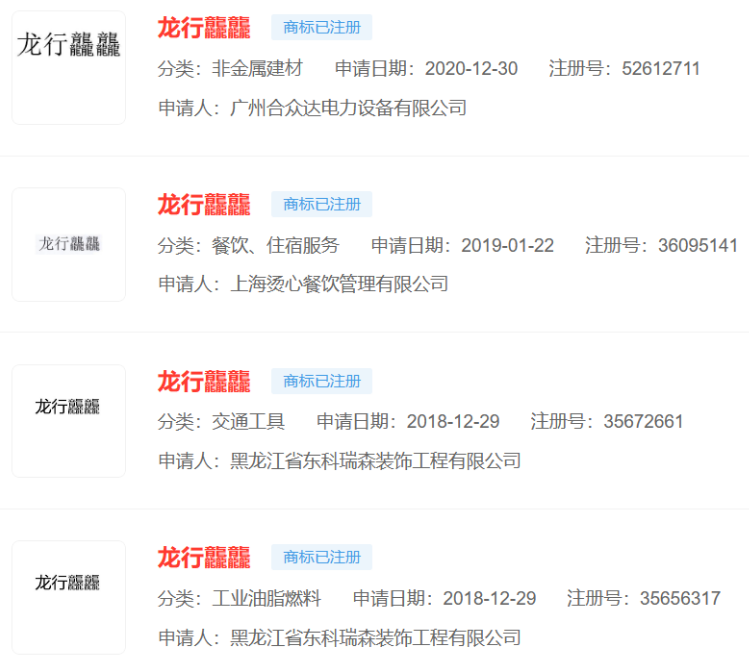This screenshot has height=664, width=749.
Task: Click registration number 52612711
Action: click(x=661, y=69)
